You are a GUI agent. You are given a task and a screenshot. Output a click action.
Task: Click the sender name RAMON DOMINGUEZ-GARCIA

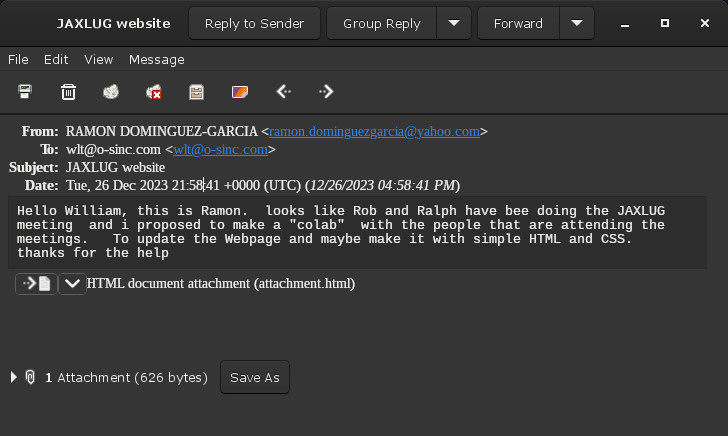click(x=162, y=131)
